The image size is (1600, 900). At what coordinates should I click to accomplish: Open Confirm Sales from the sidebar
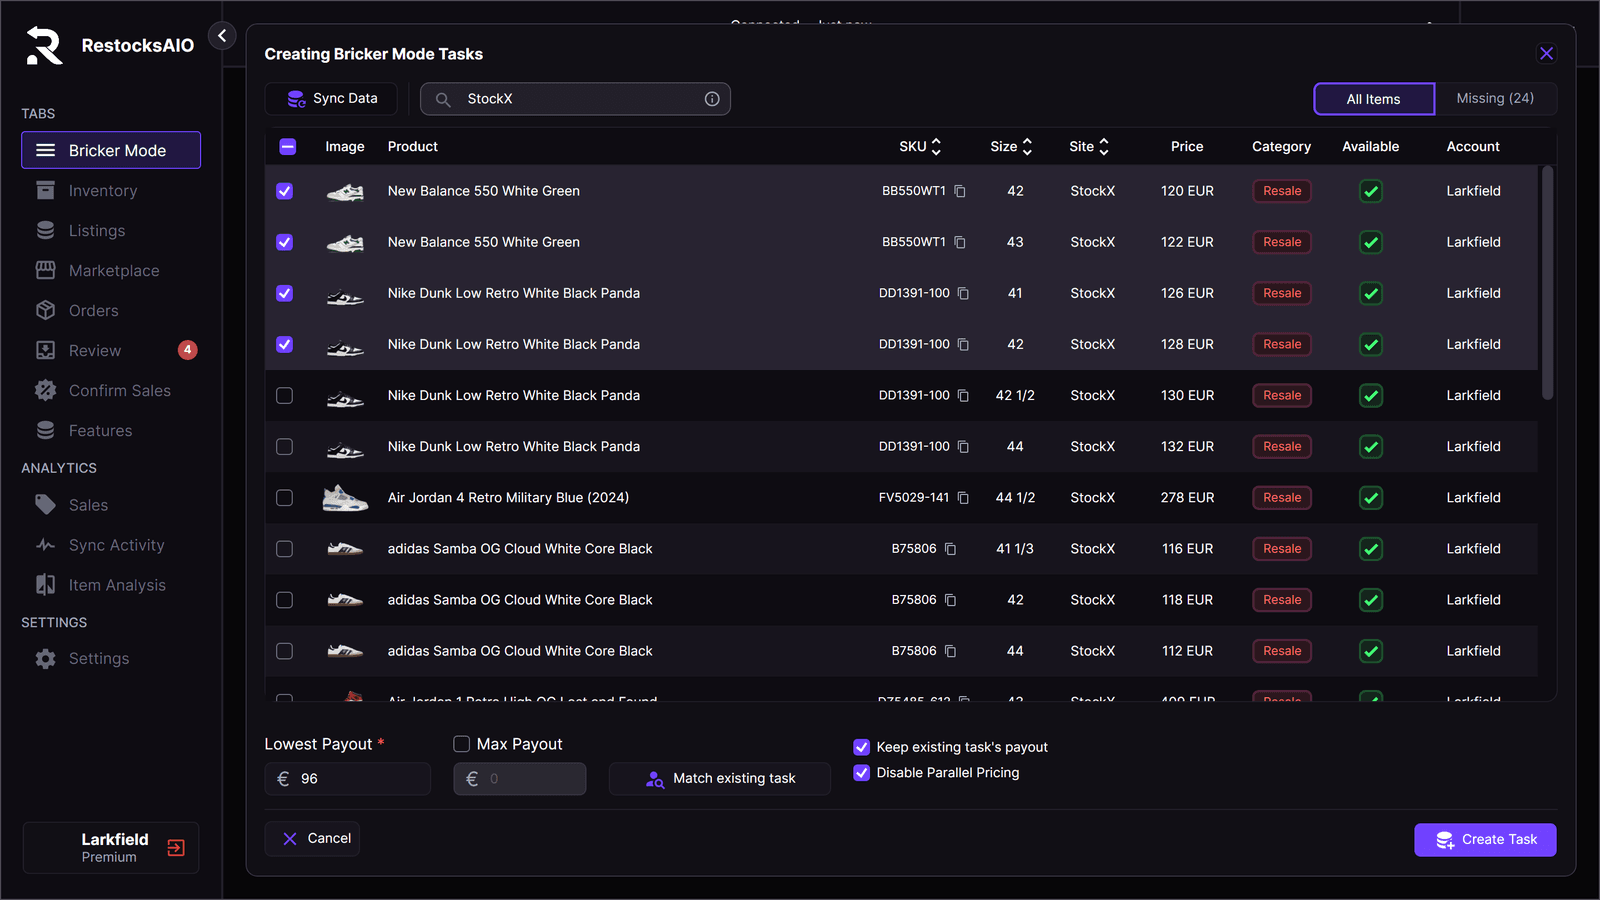(111, 391)
